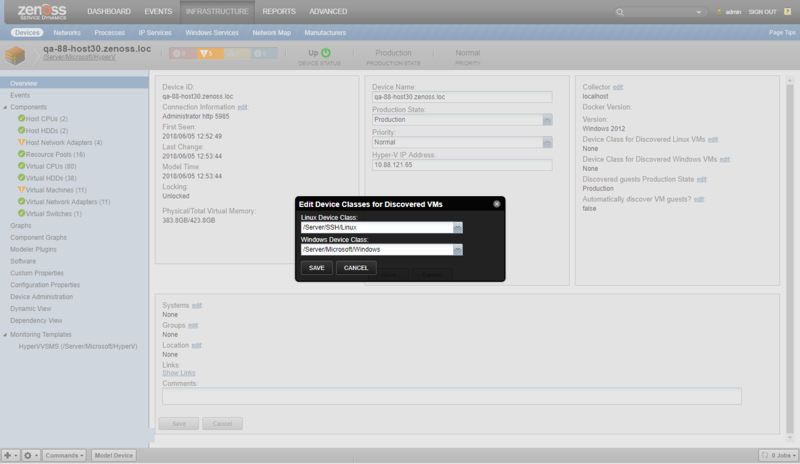This screenshot has width=800, height=464.
Task: Open the Dashboard menu
Action: 109,11
